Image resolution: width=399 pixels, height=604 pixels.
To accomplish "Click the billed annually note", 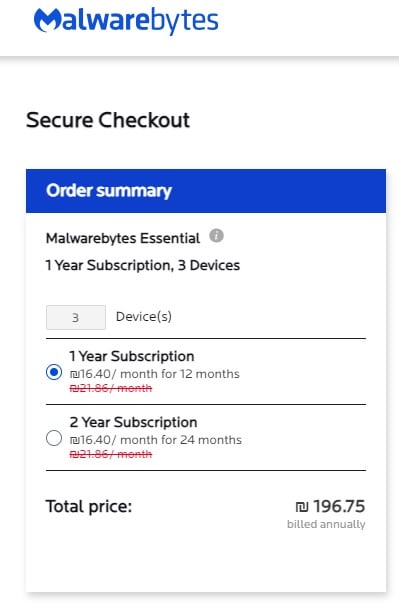I will click(326, 524).
